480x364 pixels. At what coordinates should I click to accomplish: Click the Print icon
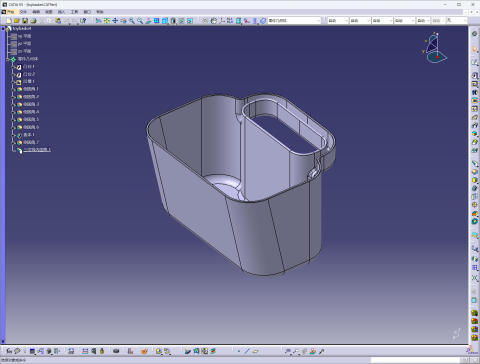33,21
